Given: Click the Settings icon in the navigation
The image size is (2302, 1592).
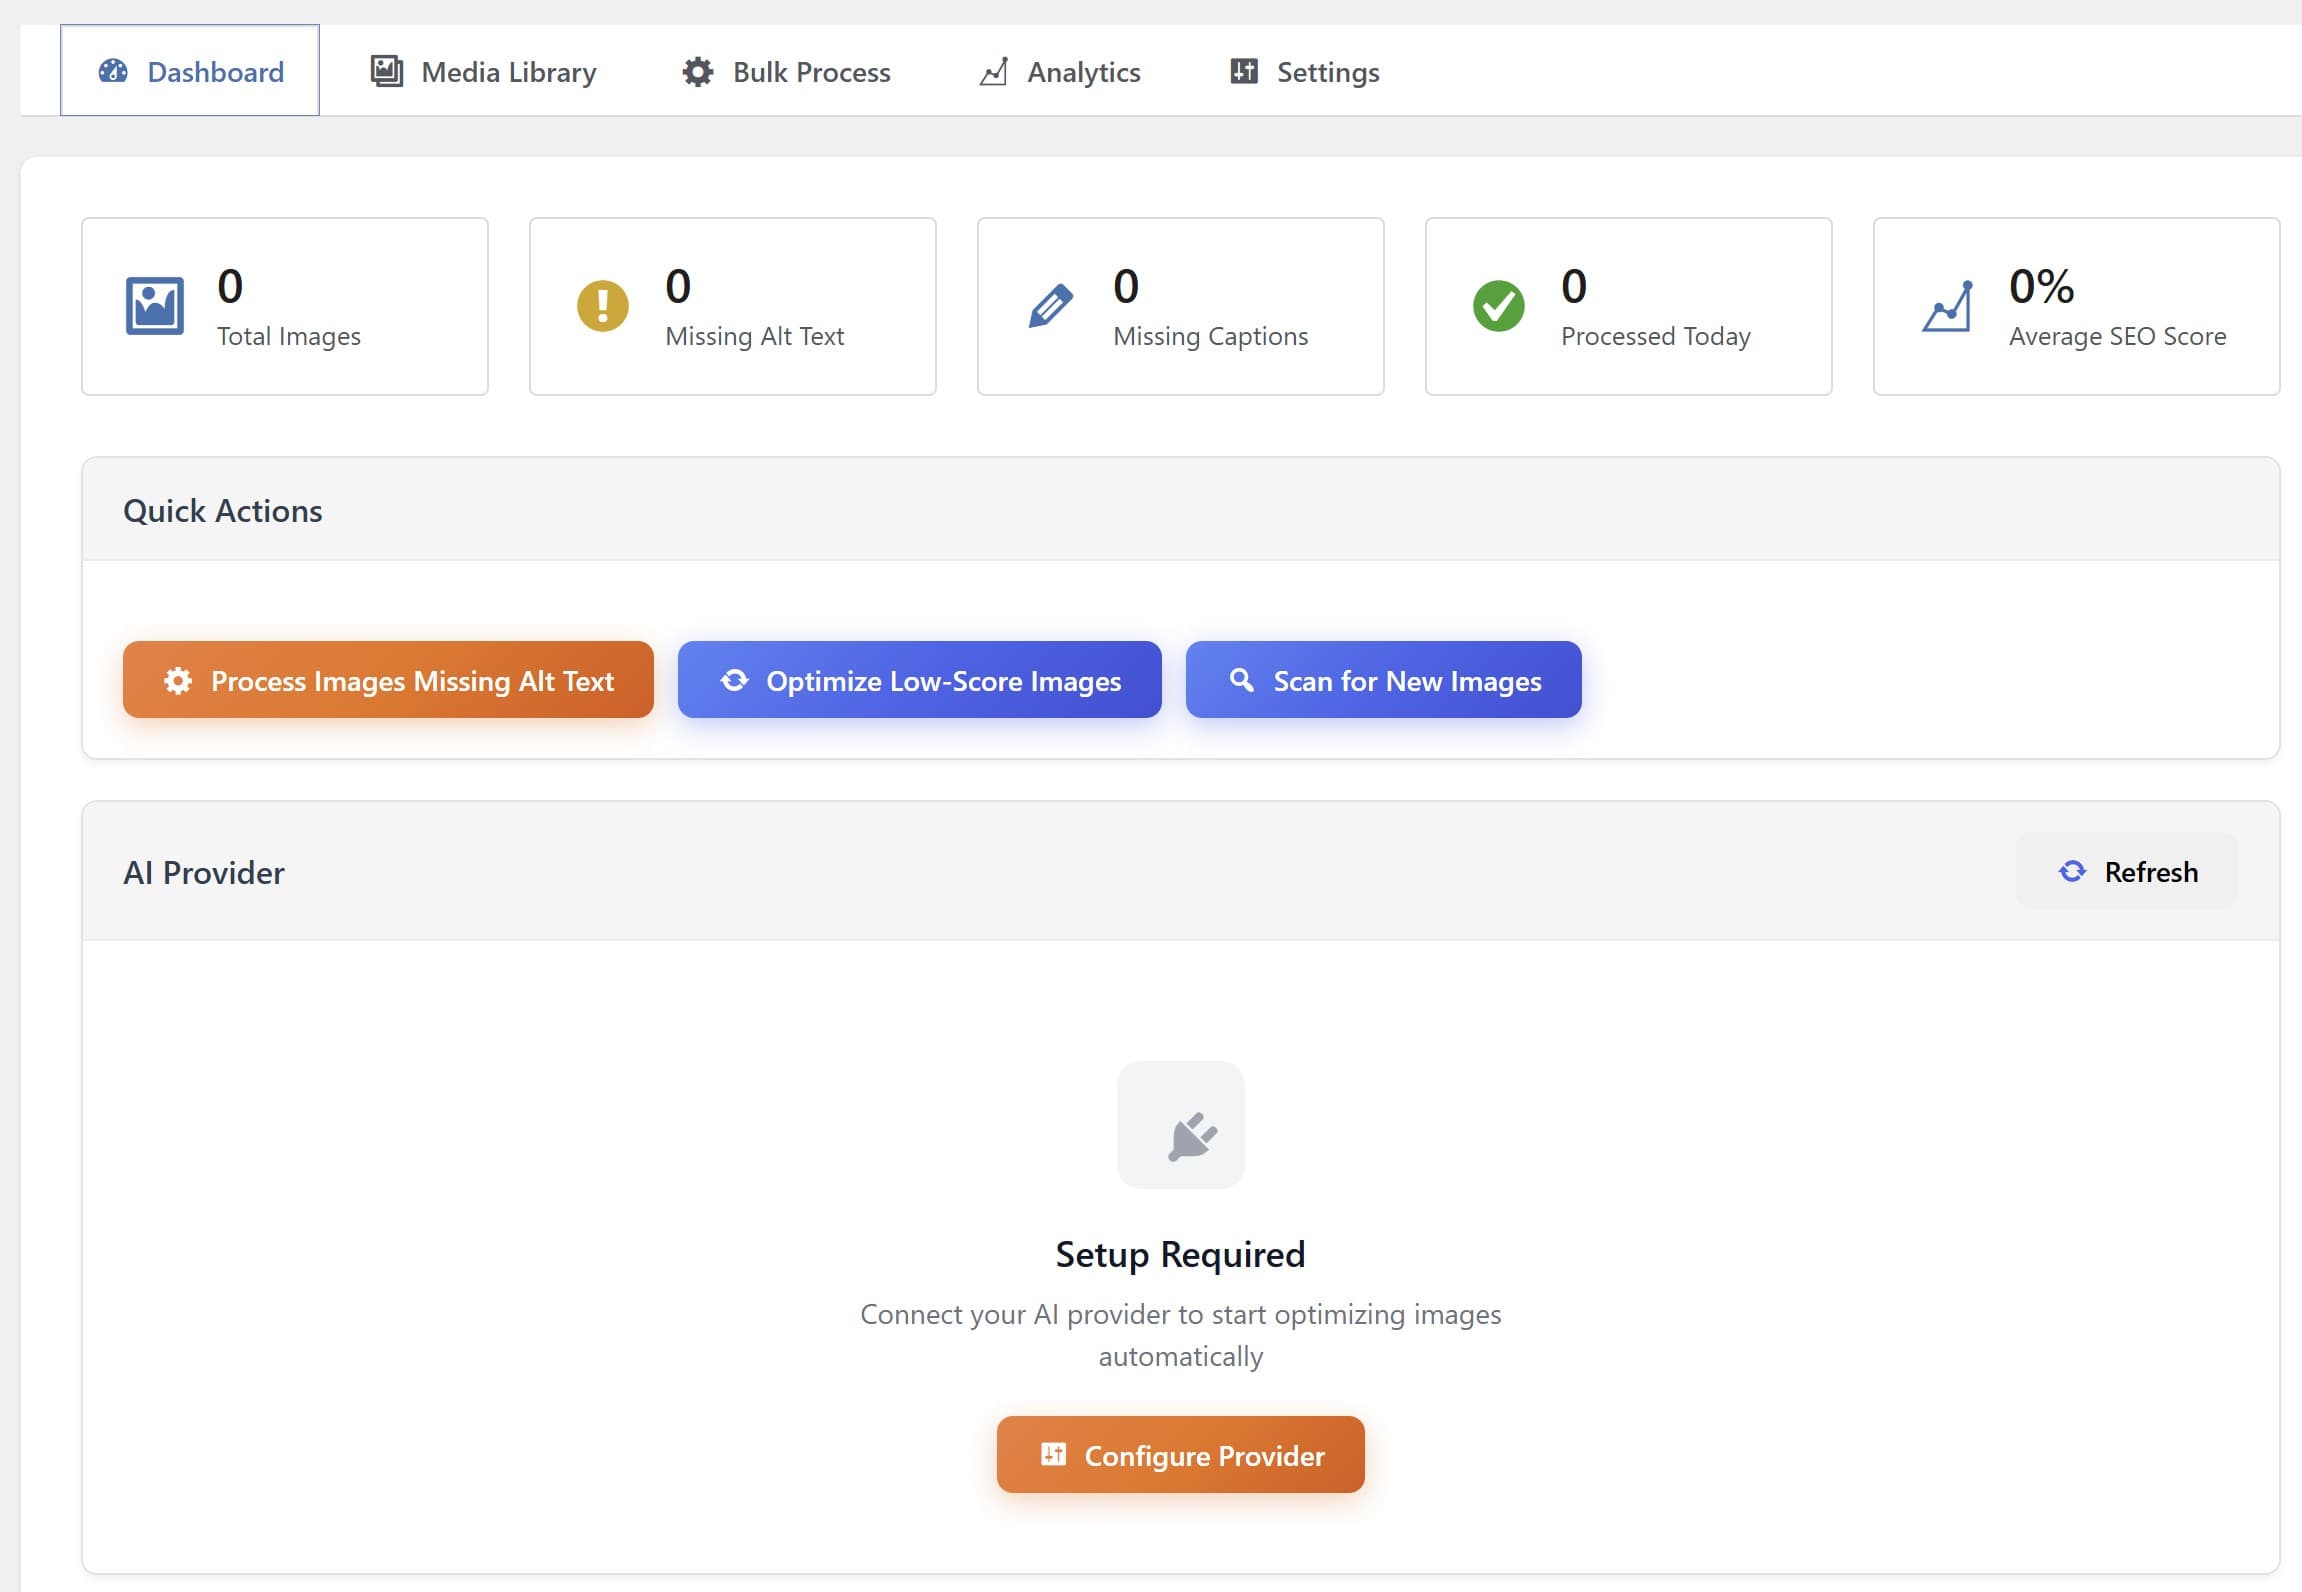Looking at the screenshot, I should (1243, 71).
